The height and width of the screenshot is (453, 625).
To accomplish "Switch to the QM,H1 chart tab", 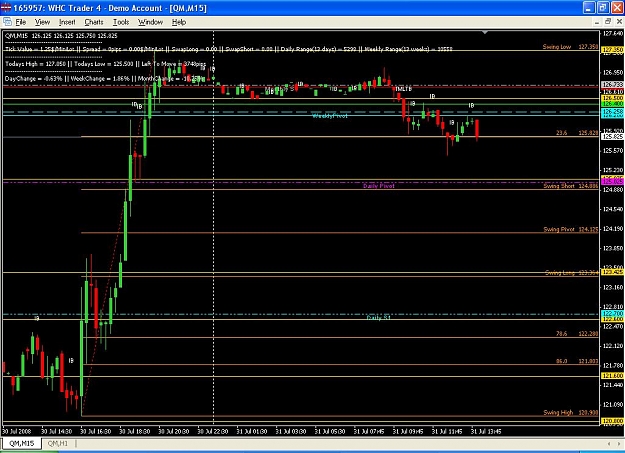I will tap(58, 443).
